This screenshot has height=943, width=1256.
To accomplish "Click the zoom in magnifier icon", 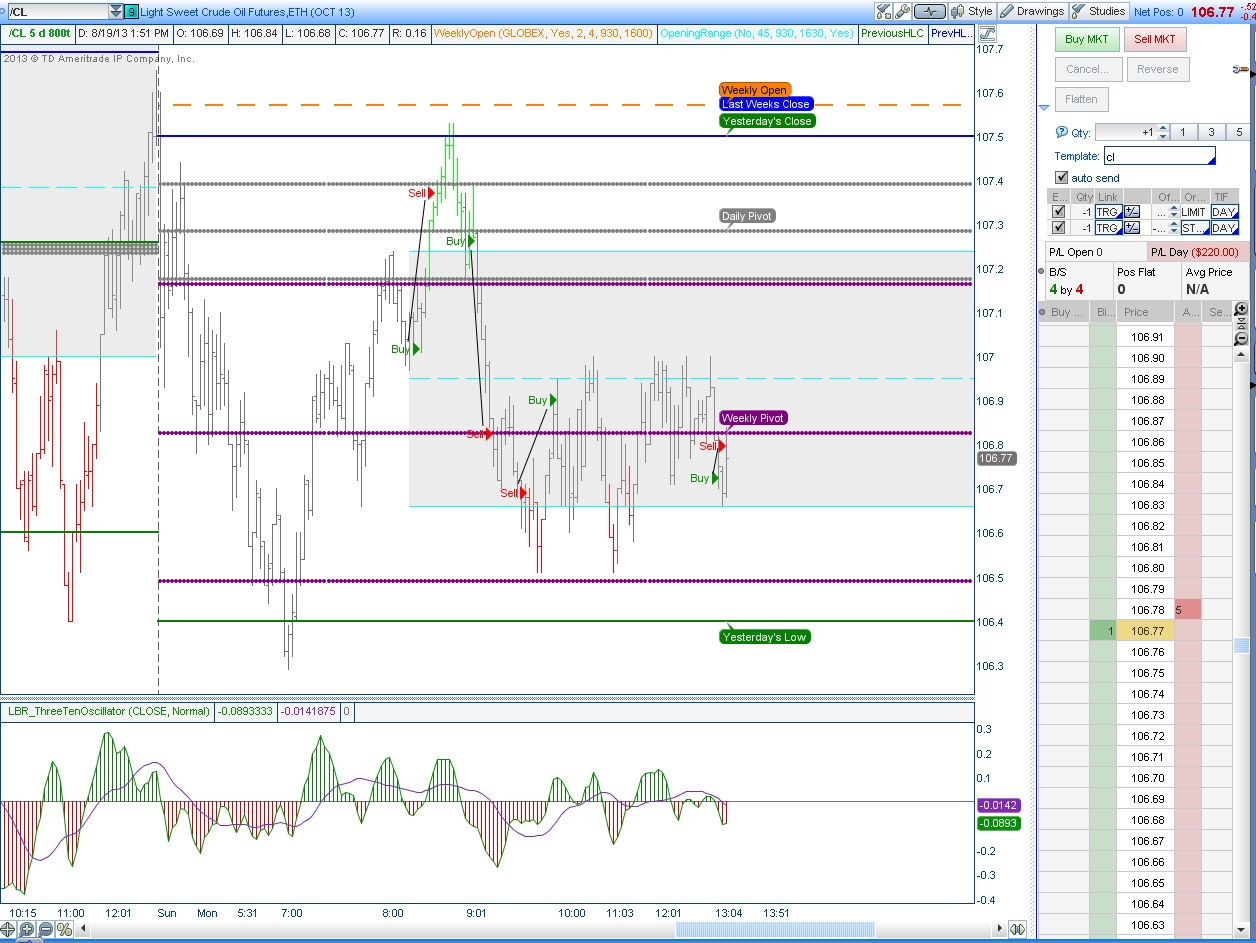I will click(x=27, y=930).
